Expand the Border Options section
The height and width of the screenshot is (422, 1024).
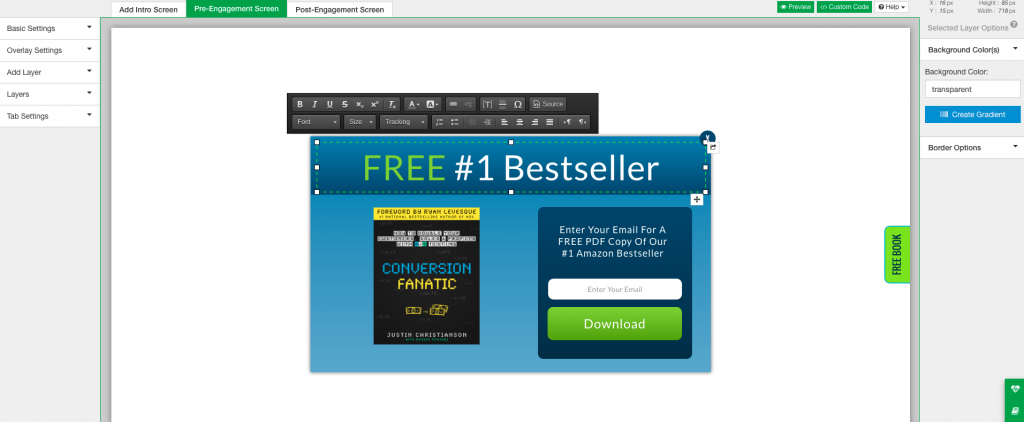pyautogui.click(x=972, y=147)
